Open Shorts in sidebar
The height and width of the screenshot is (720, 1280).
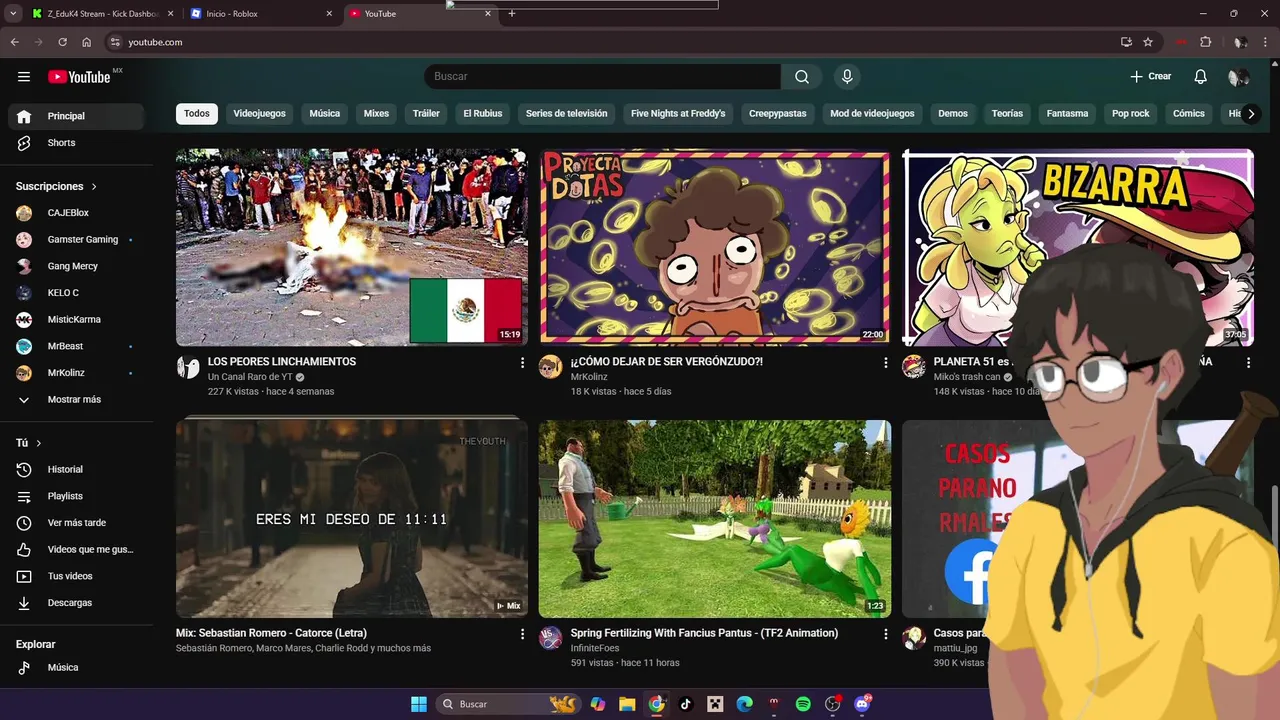coord(77,143)
